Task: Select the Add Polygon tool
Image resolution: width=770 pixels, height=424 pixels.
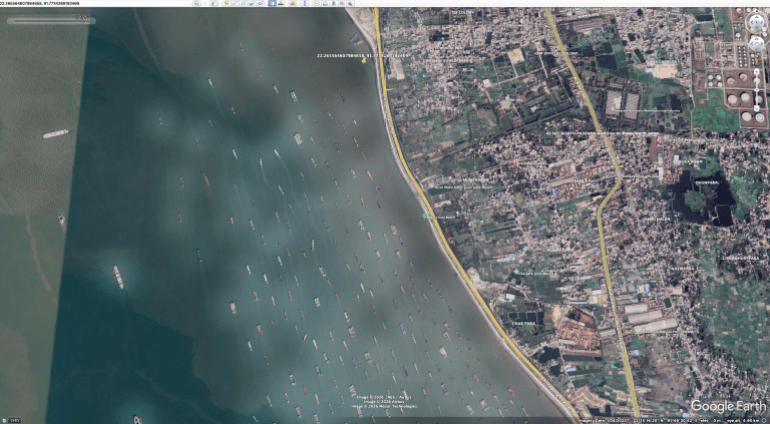Action: click(235, 3)
